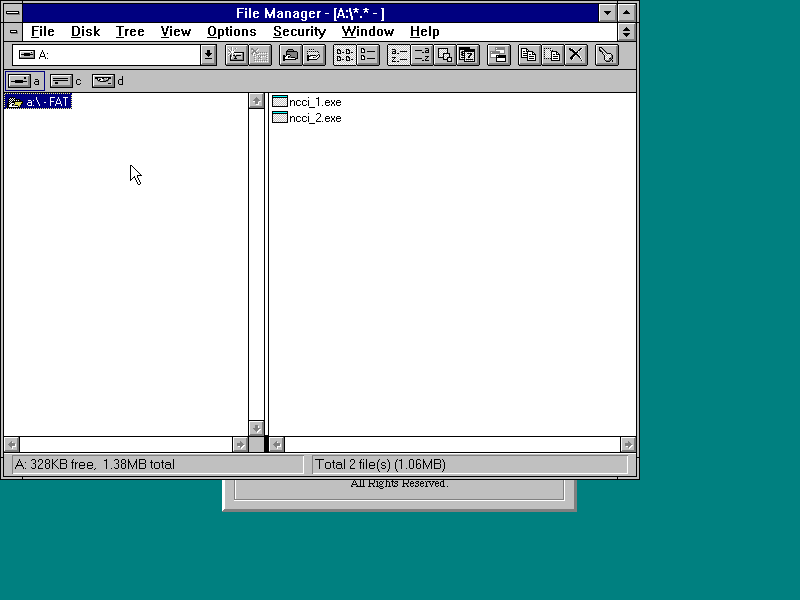Open the Options menu
This screenshot has width=800, height=600.
click(x=232, y=32)
